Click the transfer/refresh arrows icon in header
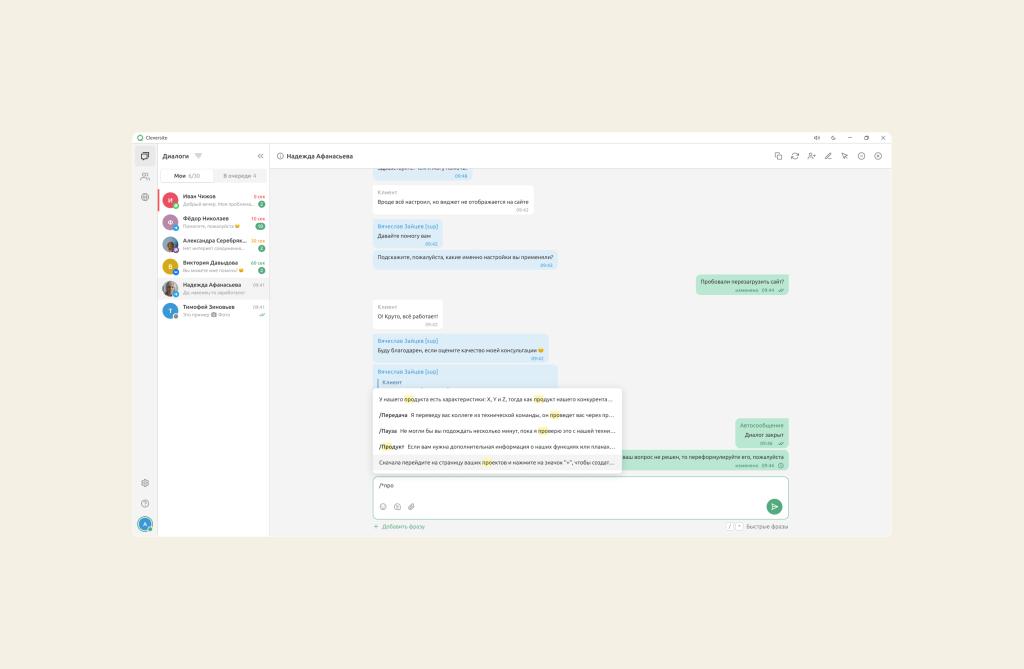Image resolution: width=1024 pixels, height=669 pixels. (x=795, y=156)
